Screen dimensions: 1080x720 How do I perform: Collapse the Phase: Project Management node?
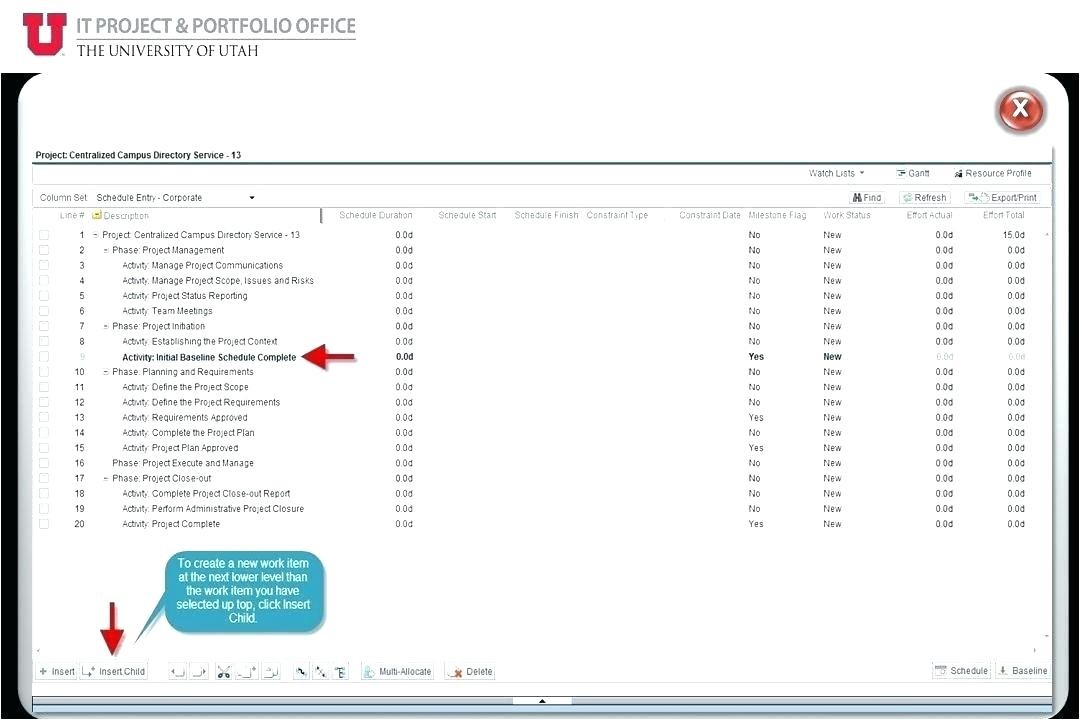coord(106,250)
